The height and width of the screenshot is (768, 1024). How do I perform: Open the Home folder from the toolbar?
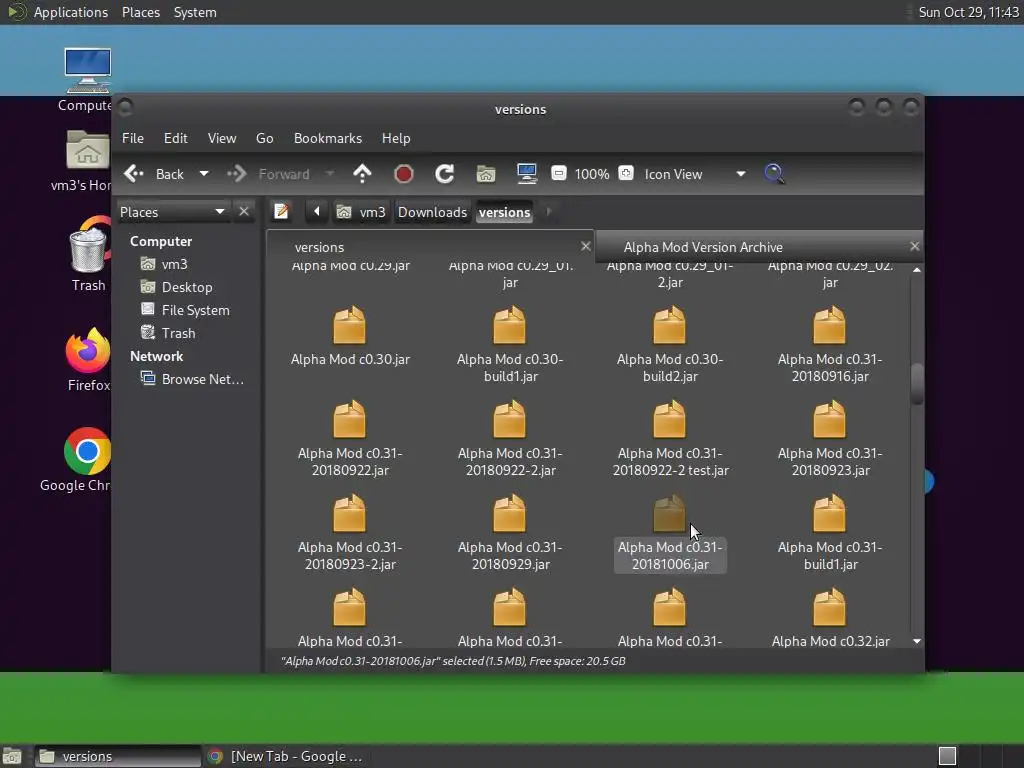coord(486,174)
